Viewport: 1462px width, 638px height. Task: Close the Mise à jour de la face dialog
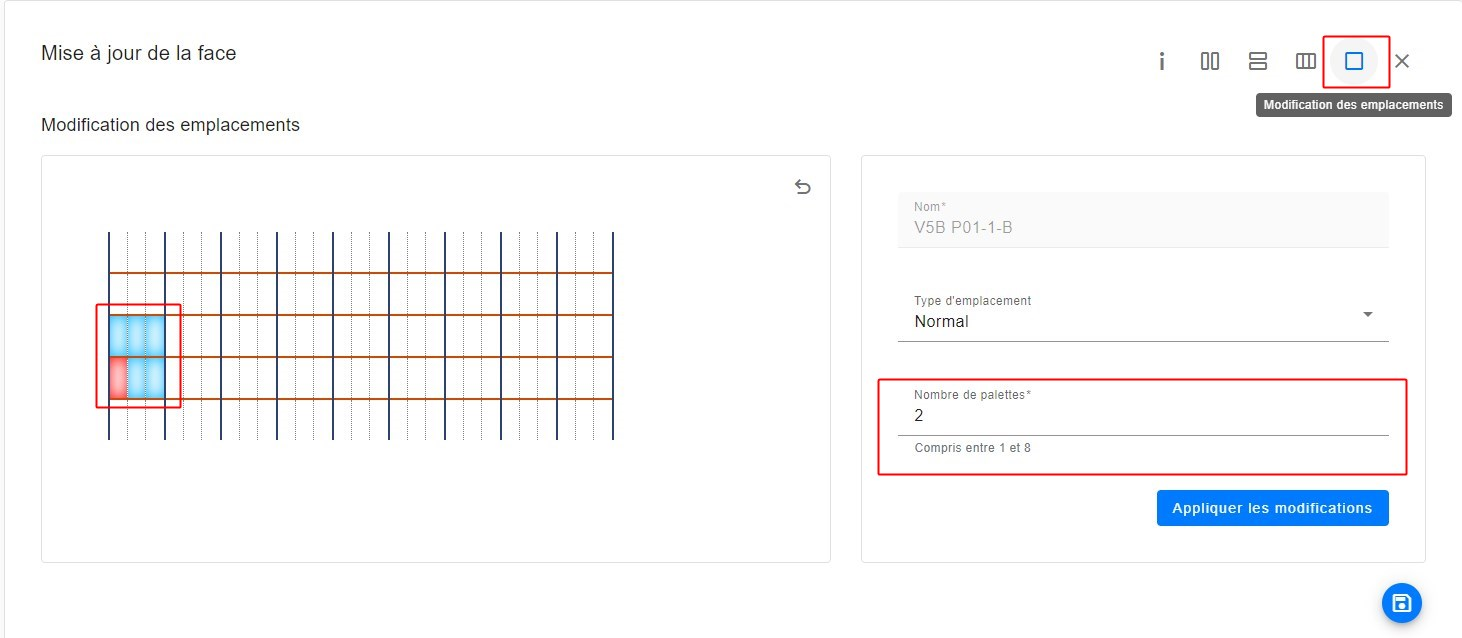click(x=1402, y=62)
